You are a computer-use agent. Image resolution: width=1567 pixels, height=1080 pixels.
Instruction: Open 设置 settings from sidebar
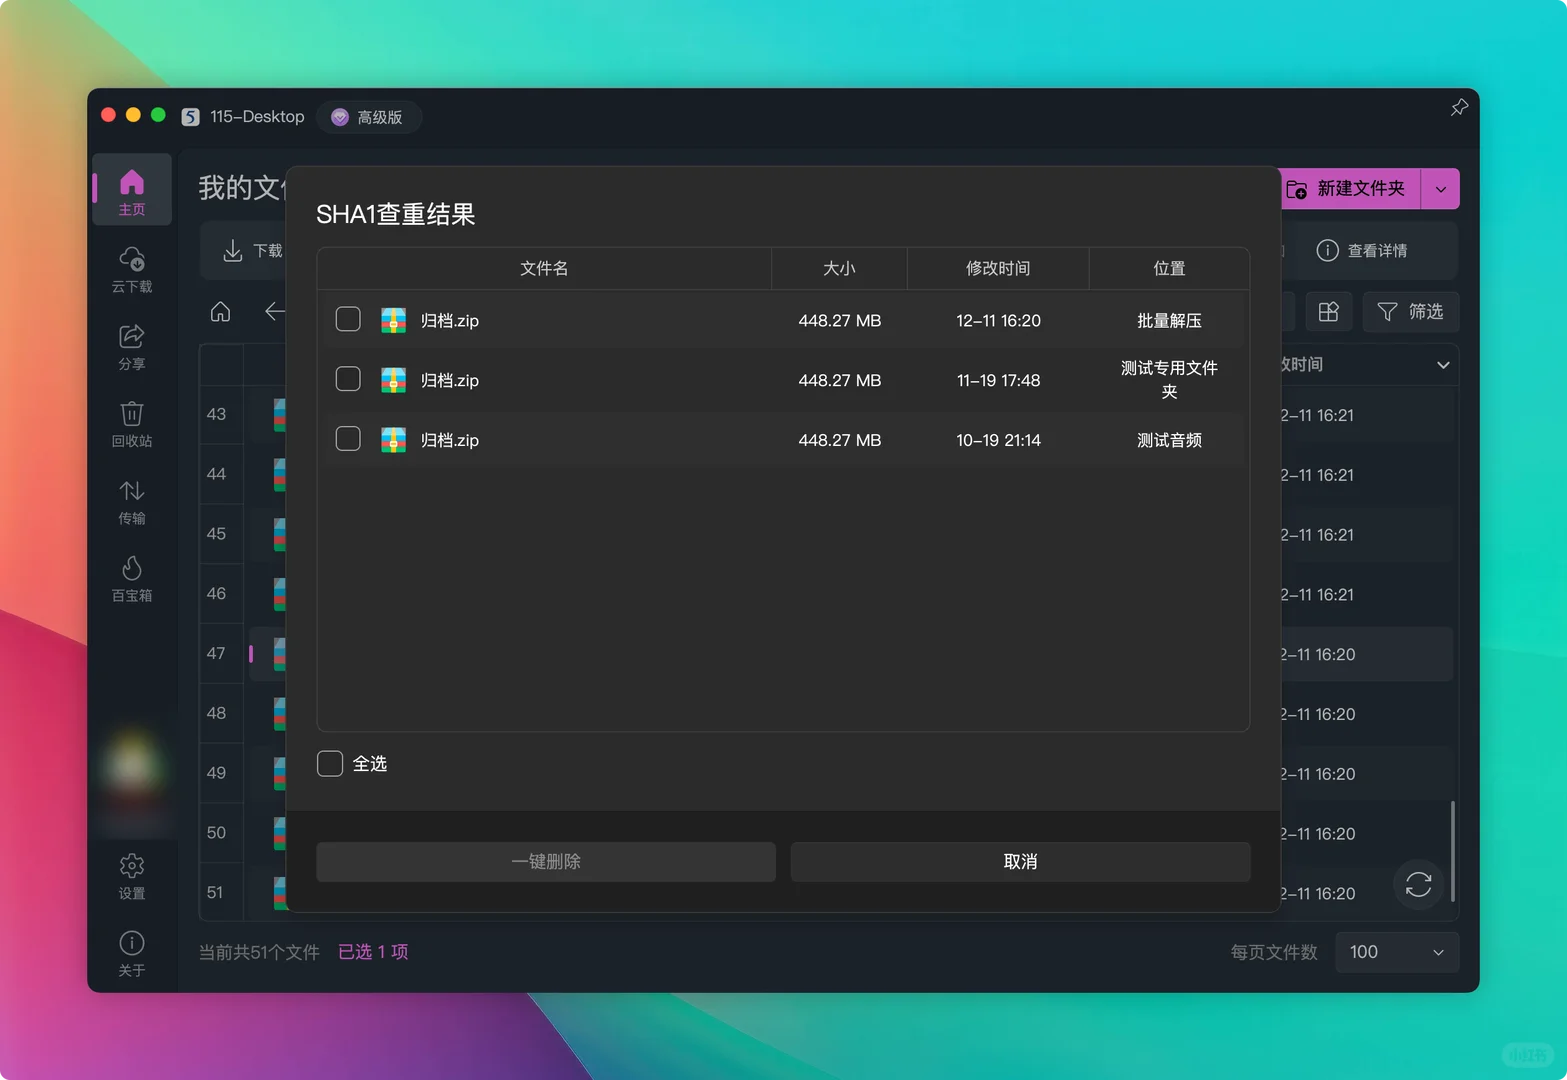[131, 875]
